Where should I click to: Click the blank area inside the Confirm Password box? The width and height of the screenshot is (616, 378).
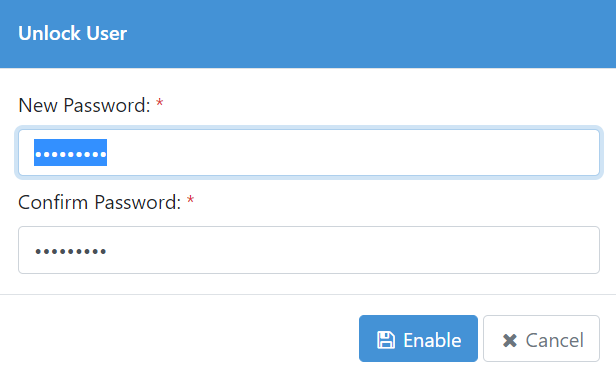click(x=354, y=250)
